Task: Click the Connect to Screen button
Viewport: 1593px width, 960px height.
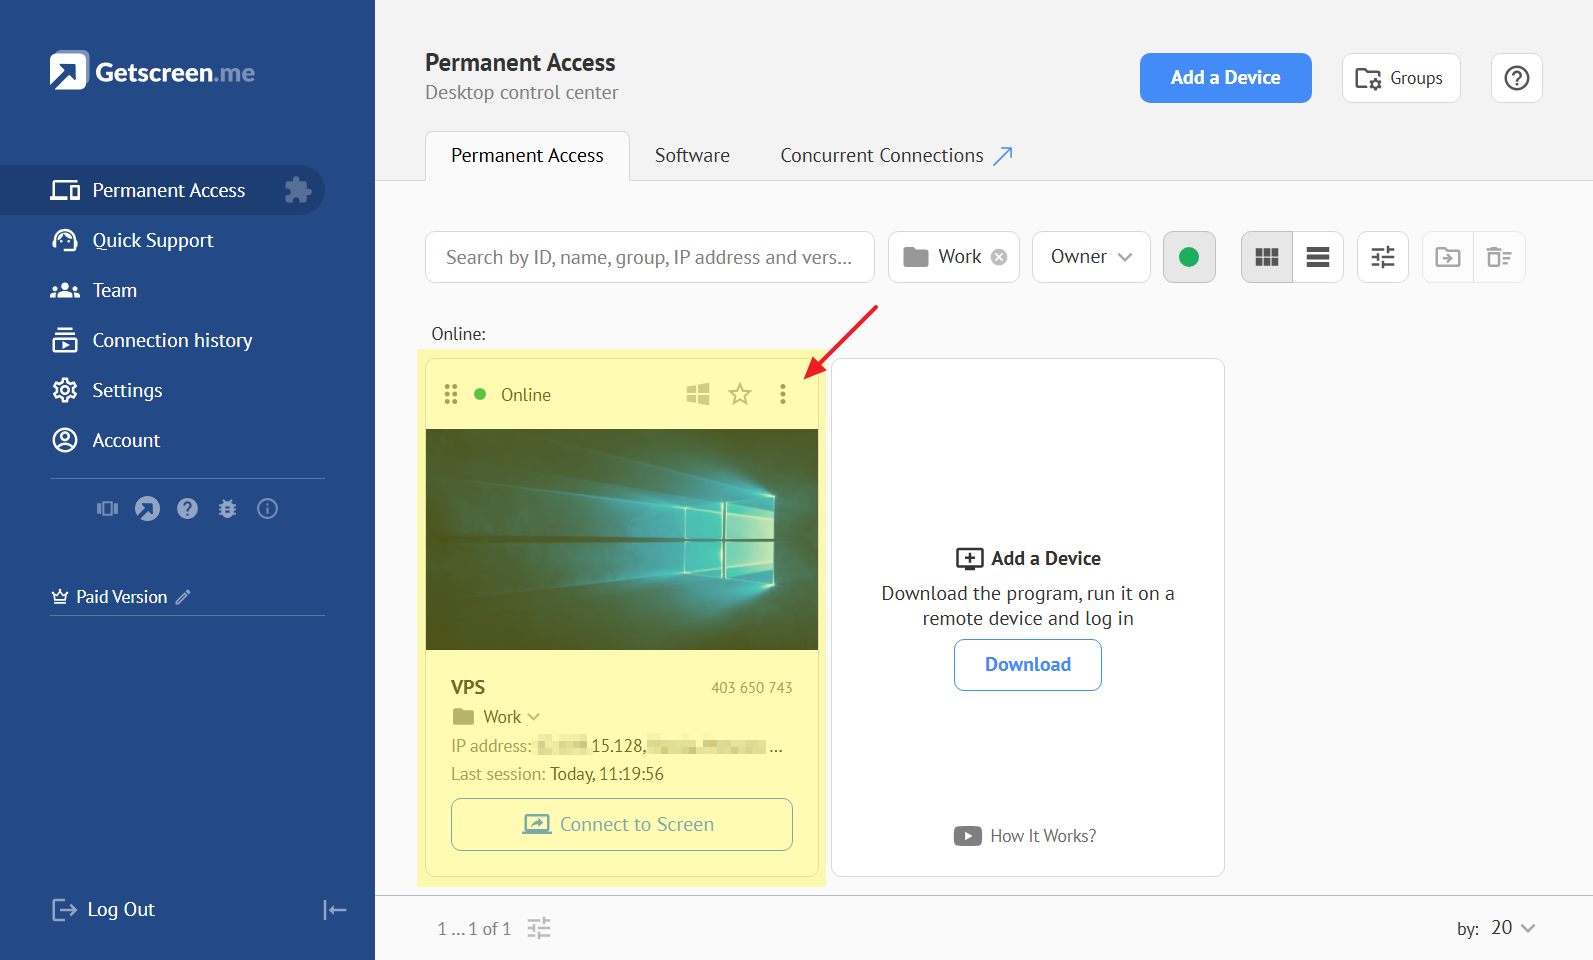Action: (x=621, y=824)
